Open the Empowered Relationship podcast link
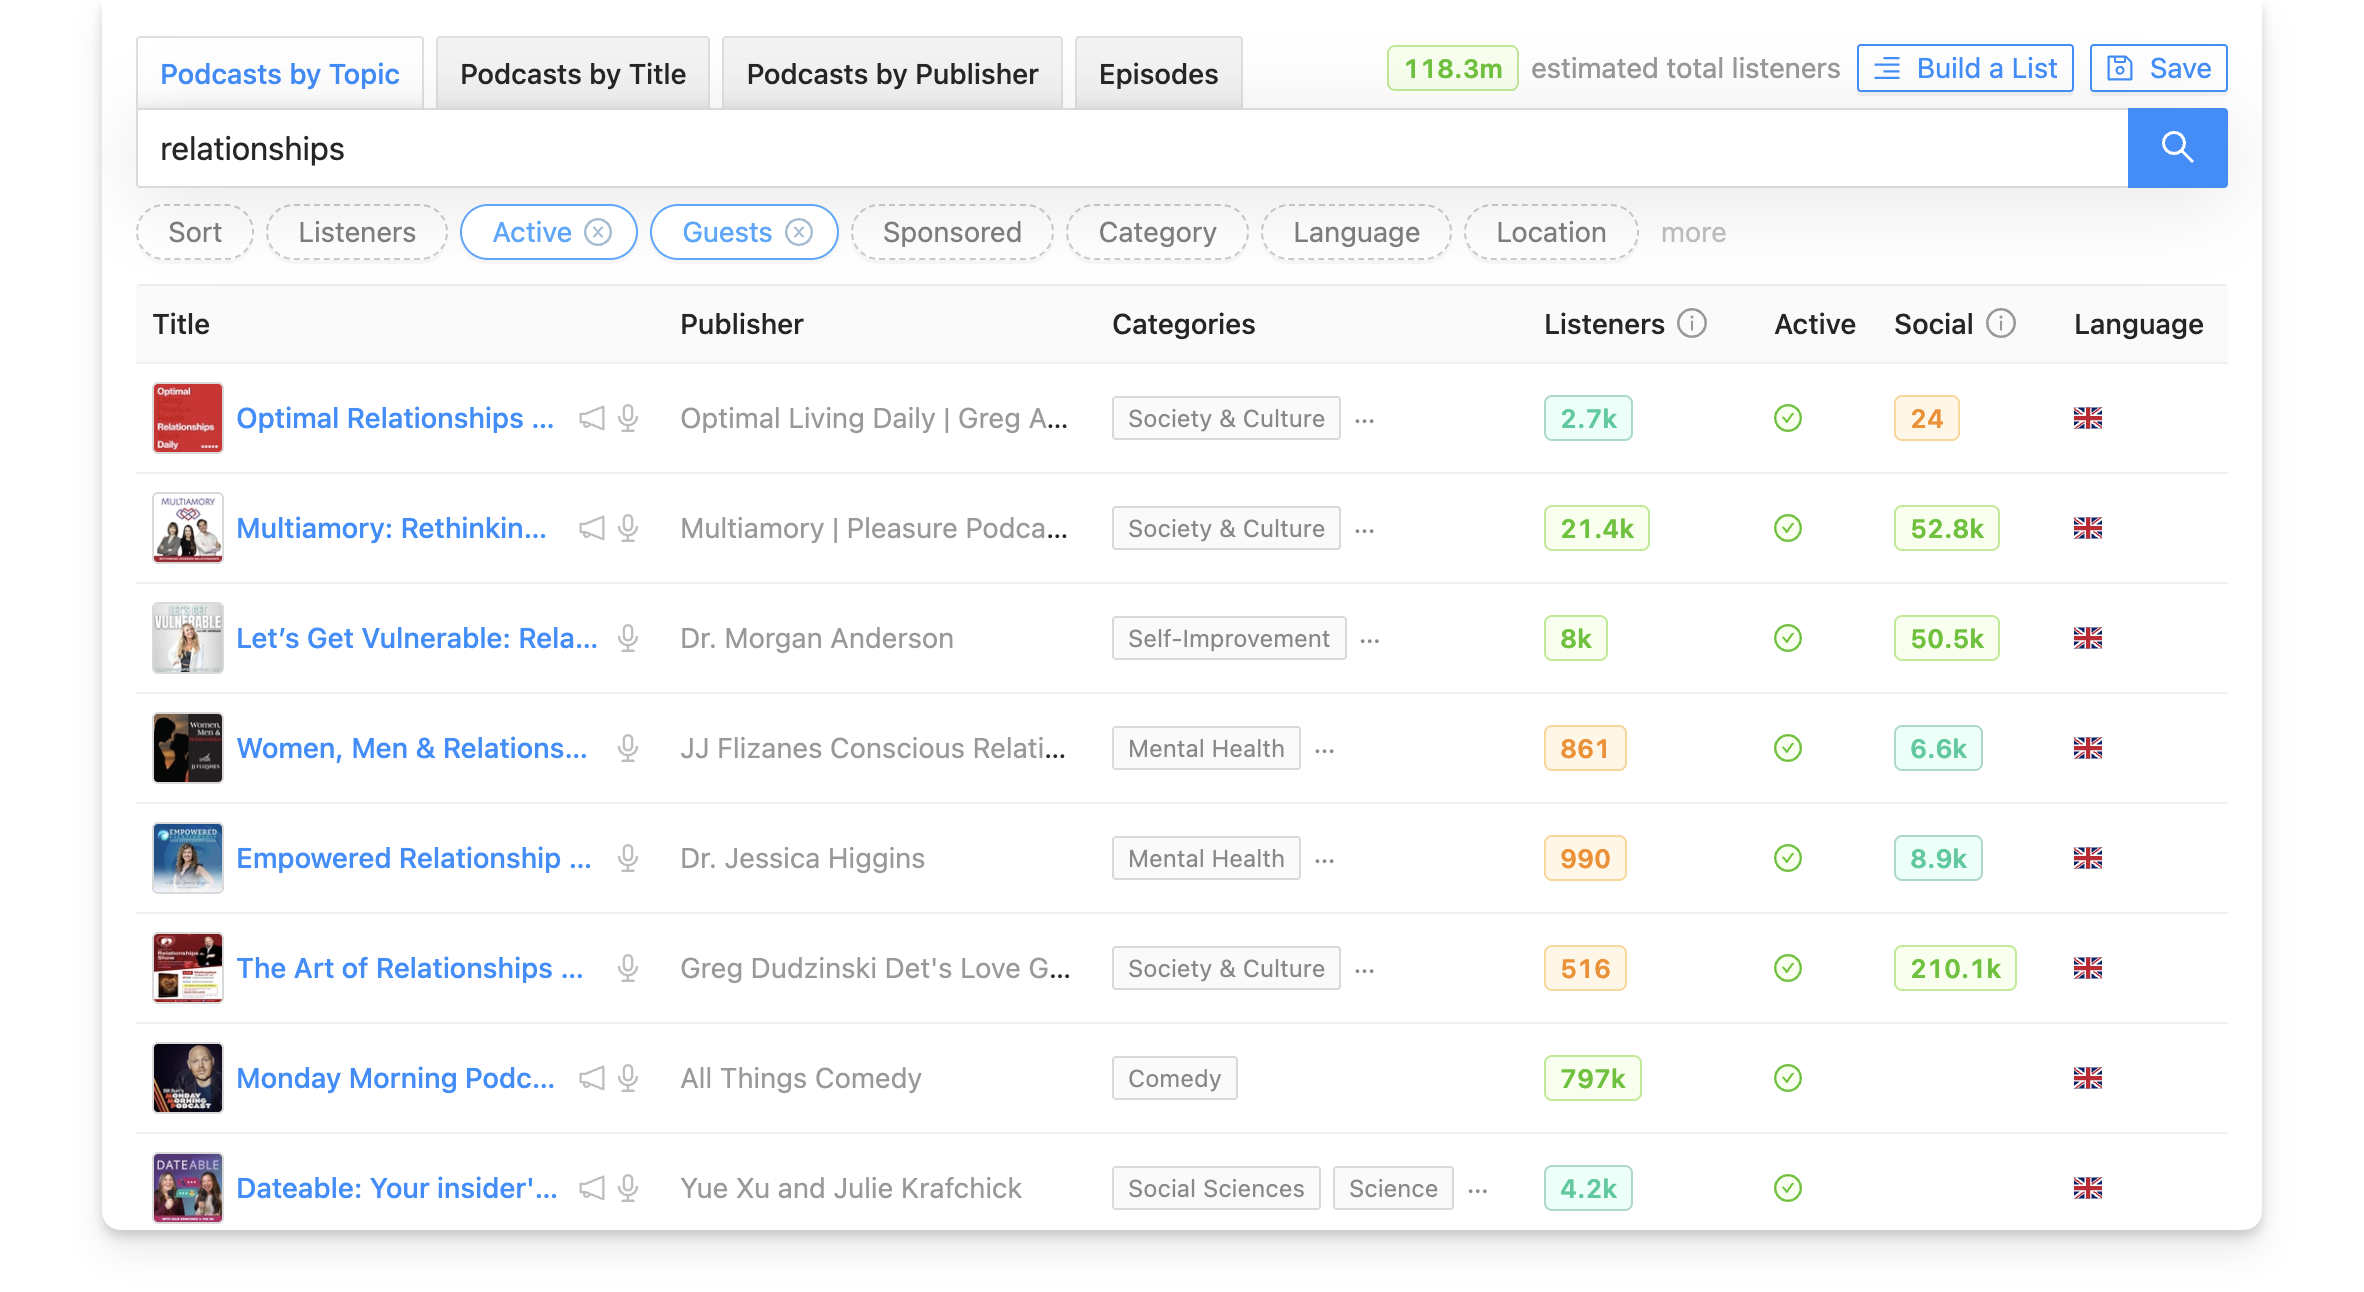 click(x=413, y=857)
